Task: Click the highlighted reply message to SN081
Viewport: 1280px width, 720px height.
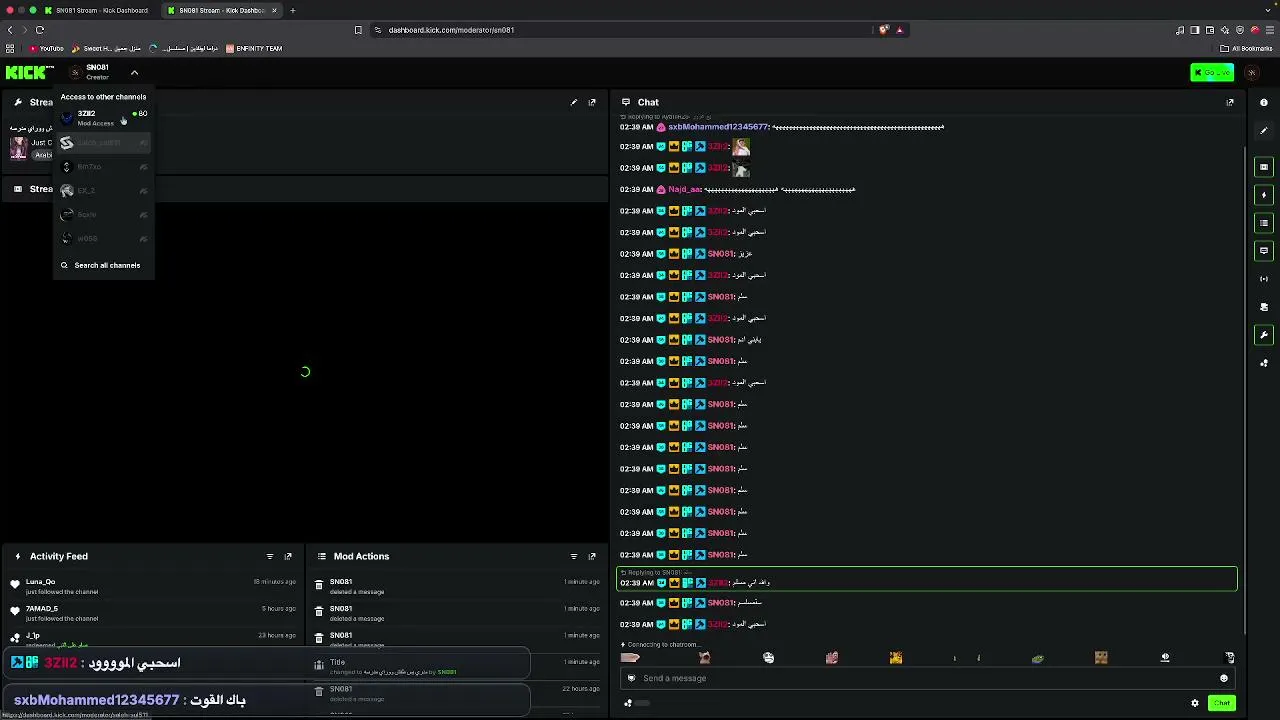Action: 926,579
